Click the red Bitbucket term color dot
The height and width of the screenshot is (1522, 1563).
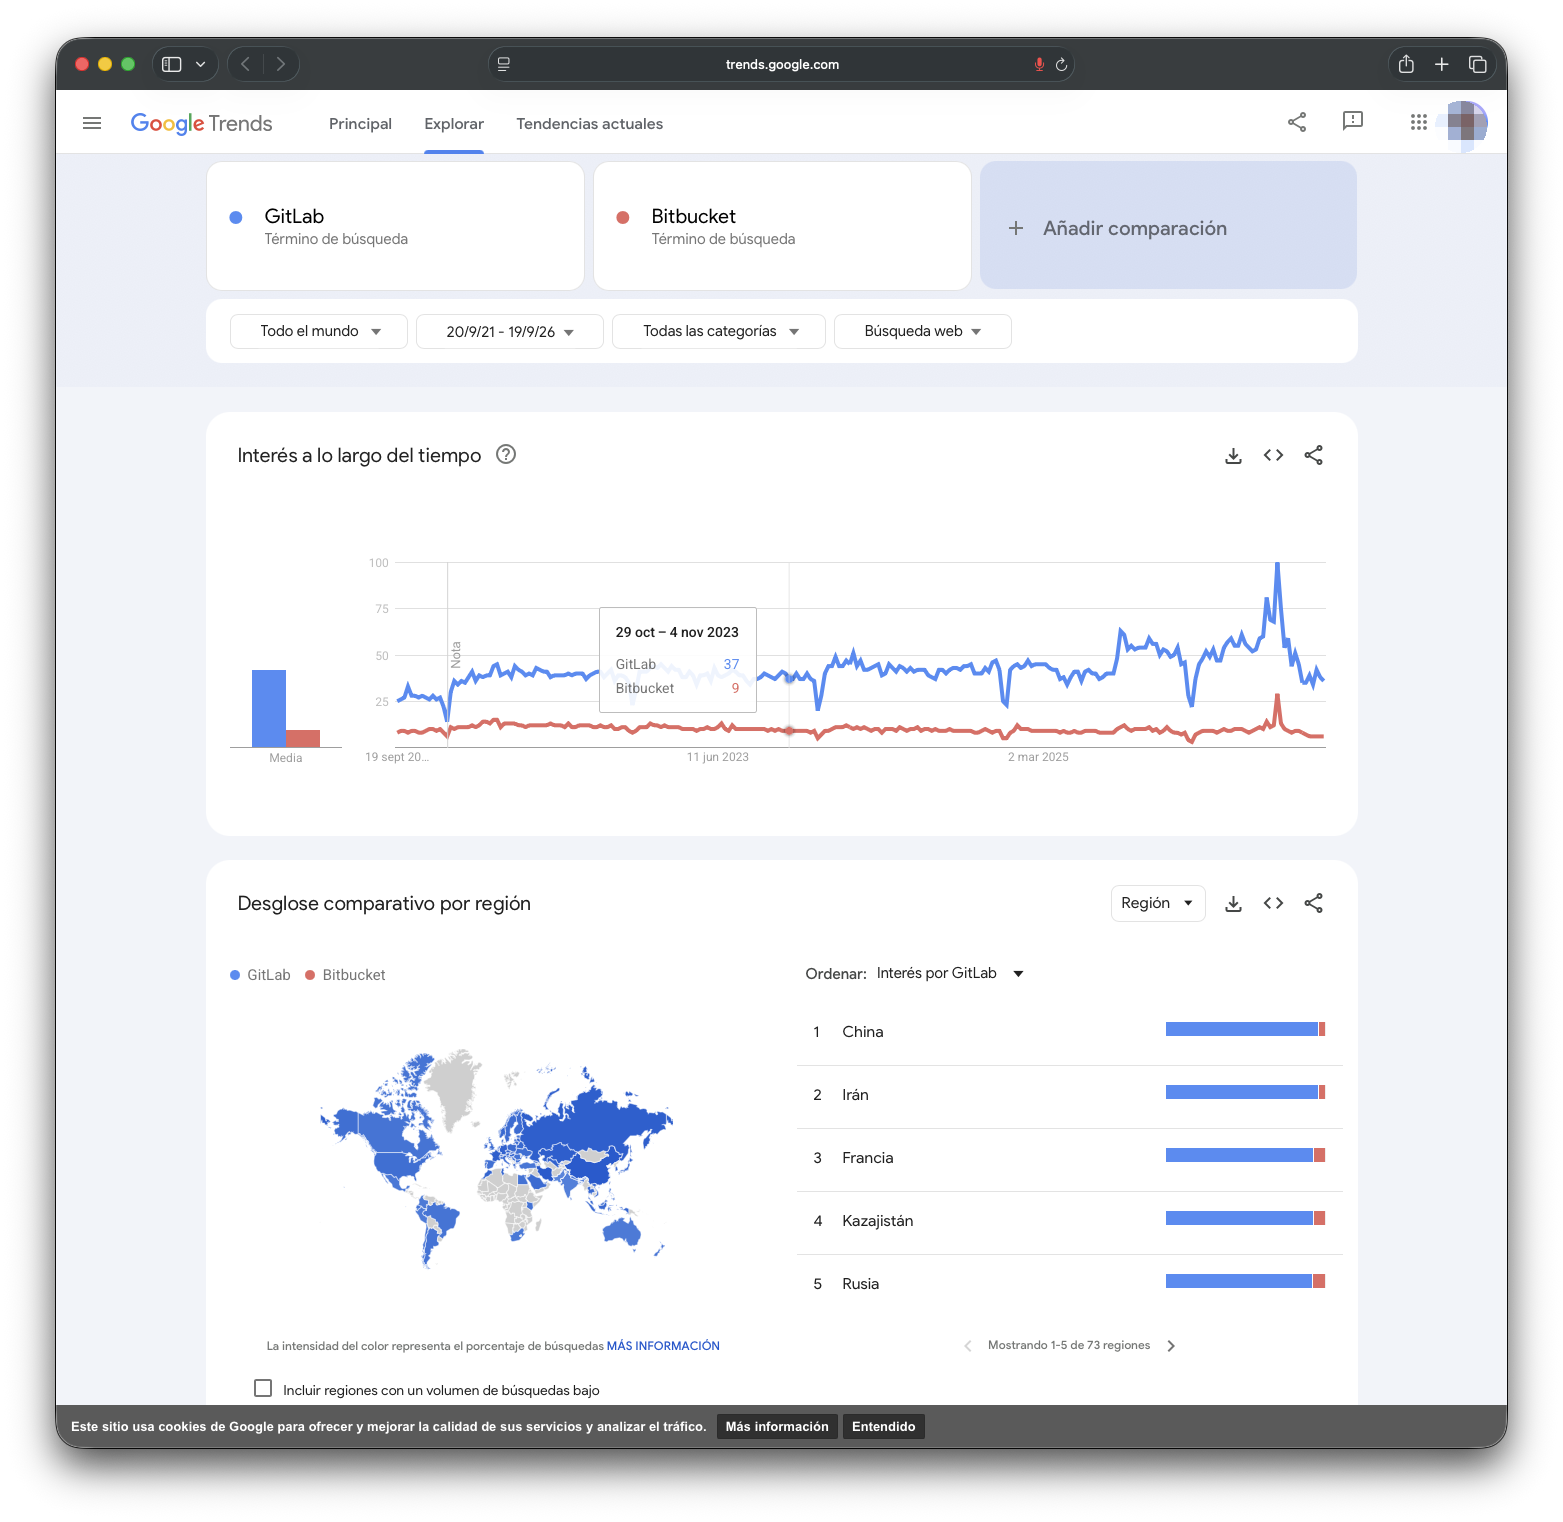pyautogui.click(x=623, y=217)
